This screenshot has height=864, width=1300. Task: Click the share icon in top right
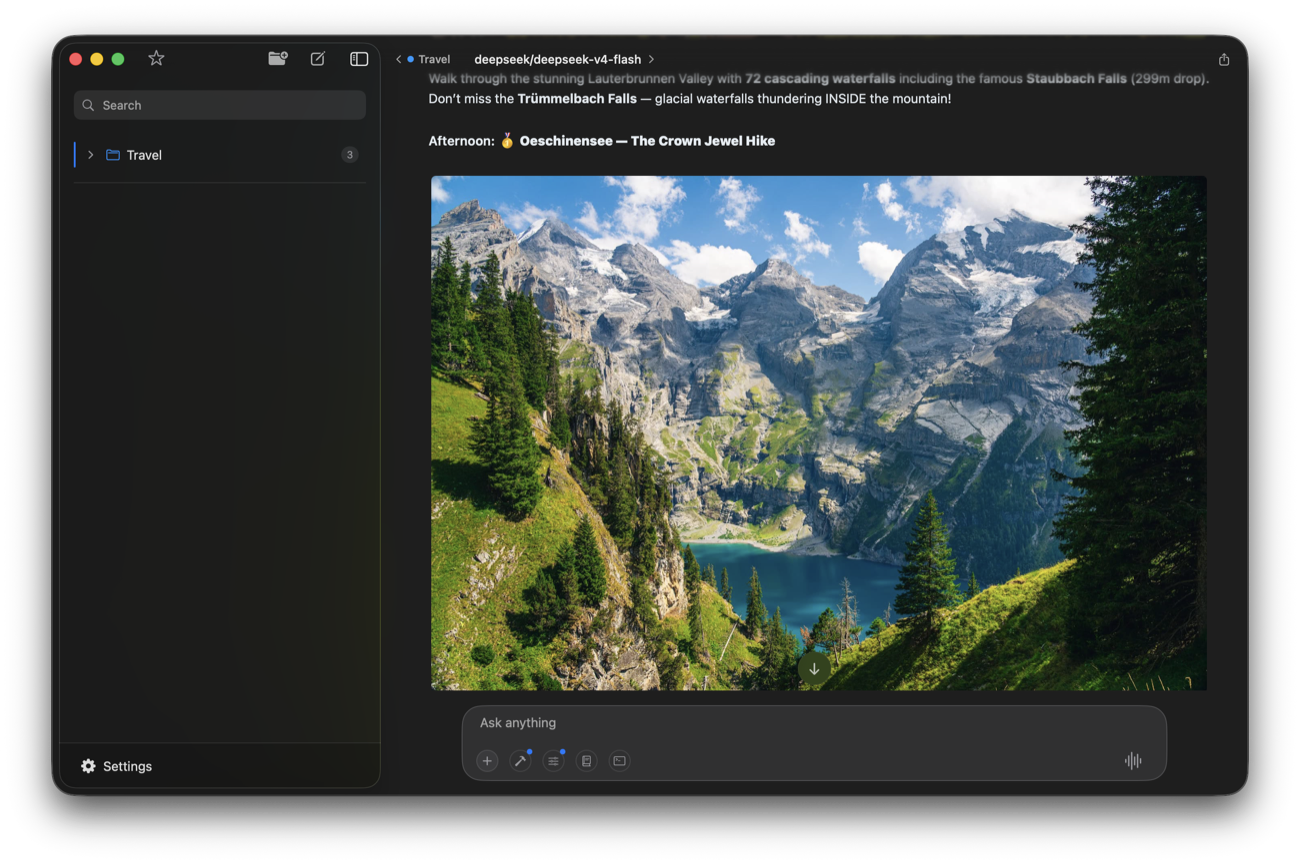(x=1224, y=60)
